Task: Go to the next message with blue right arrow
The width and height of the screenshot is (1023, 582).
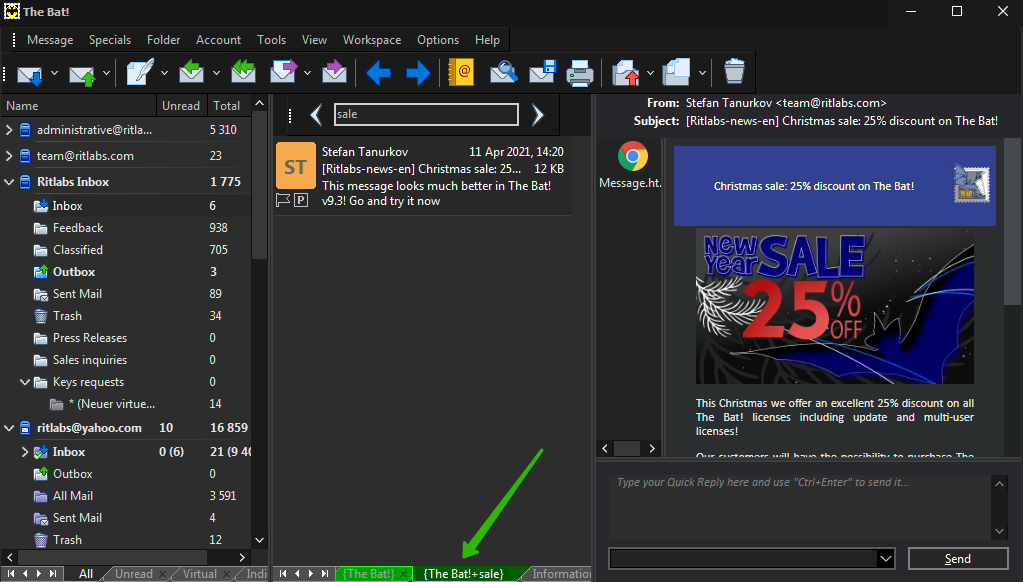Action: click(418, 73)
